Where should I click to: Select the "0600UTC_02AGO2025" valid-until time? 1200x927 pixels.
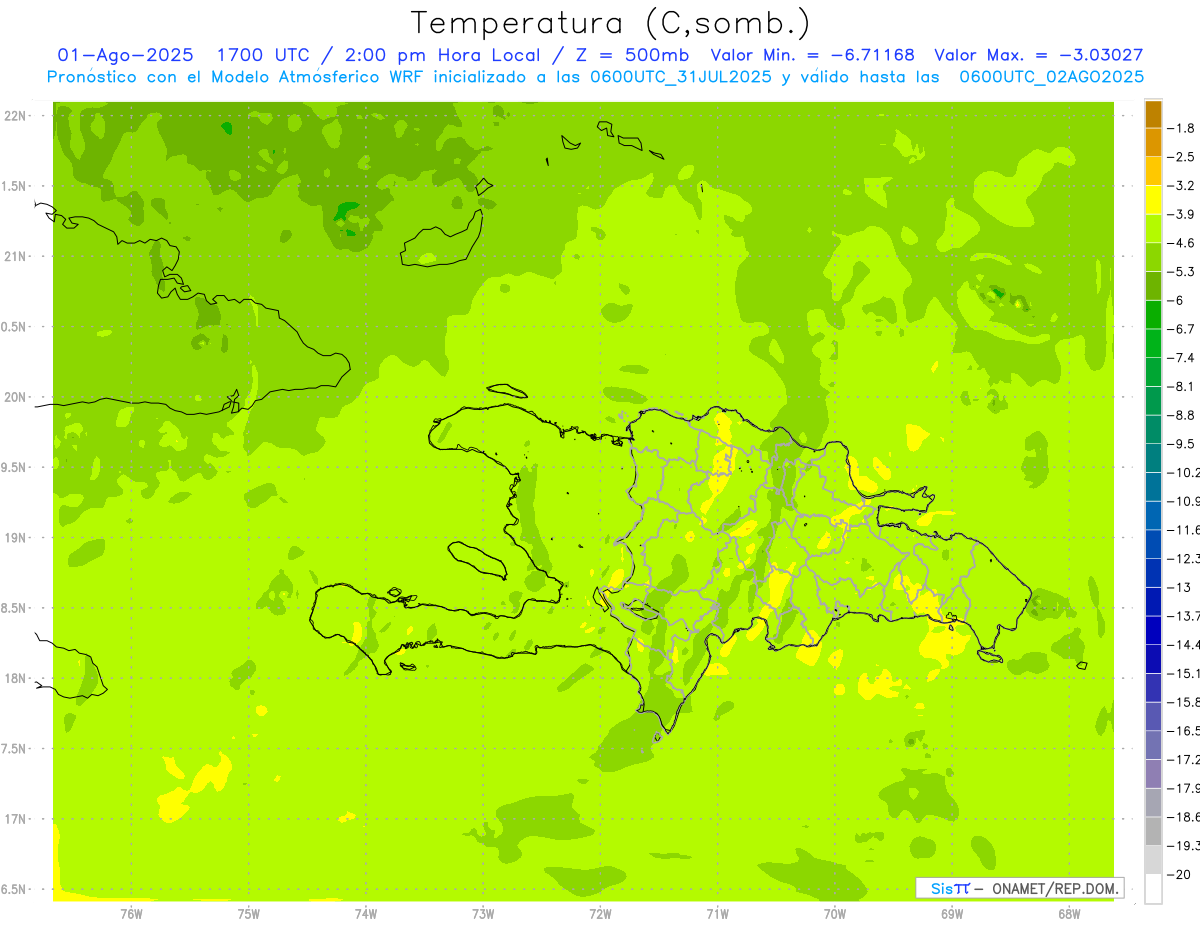coord(1052,77)
